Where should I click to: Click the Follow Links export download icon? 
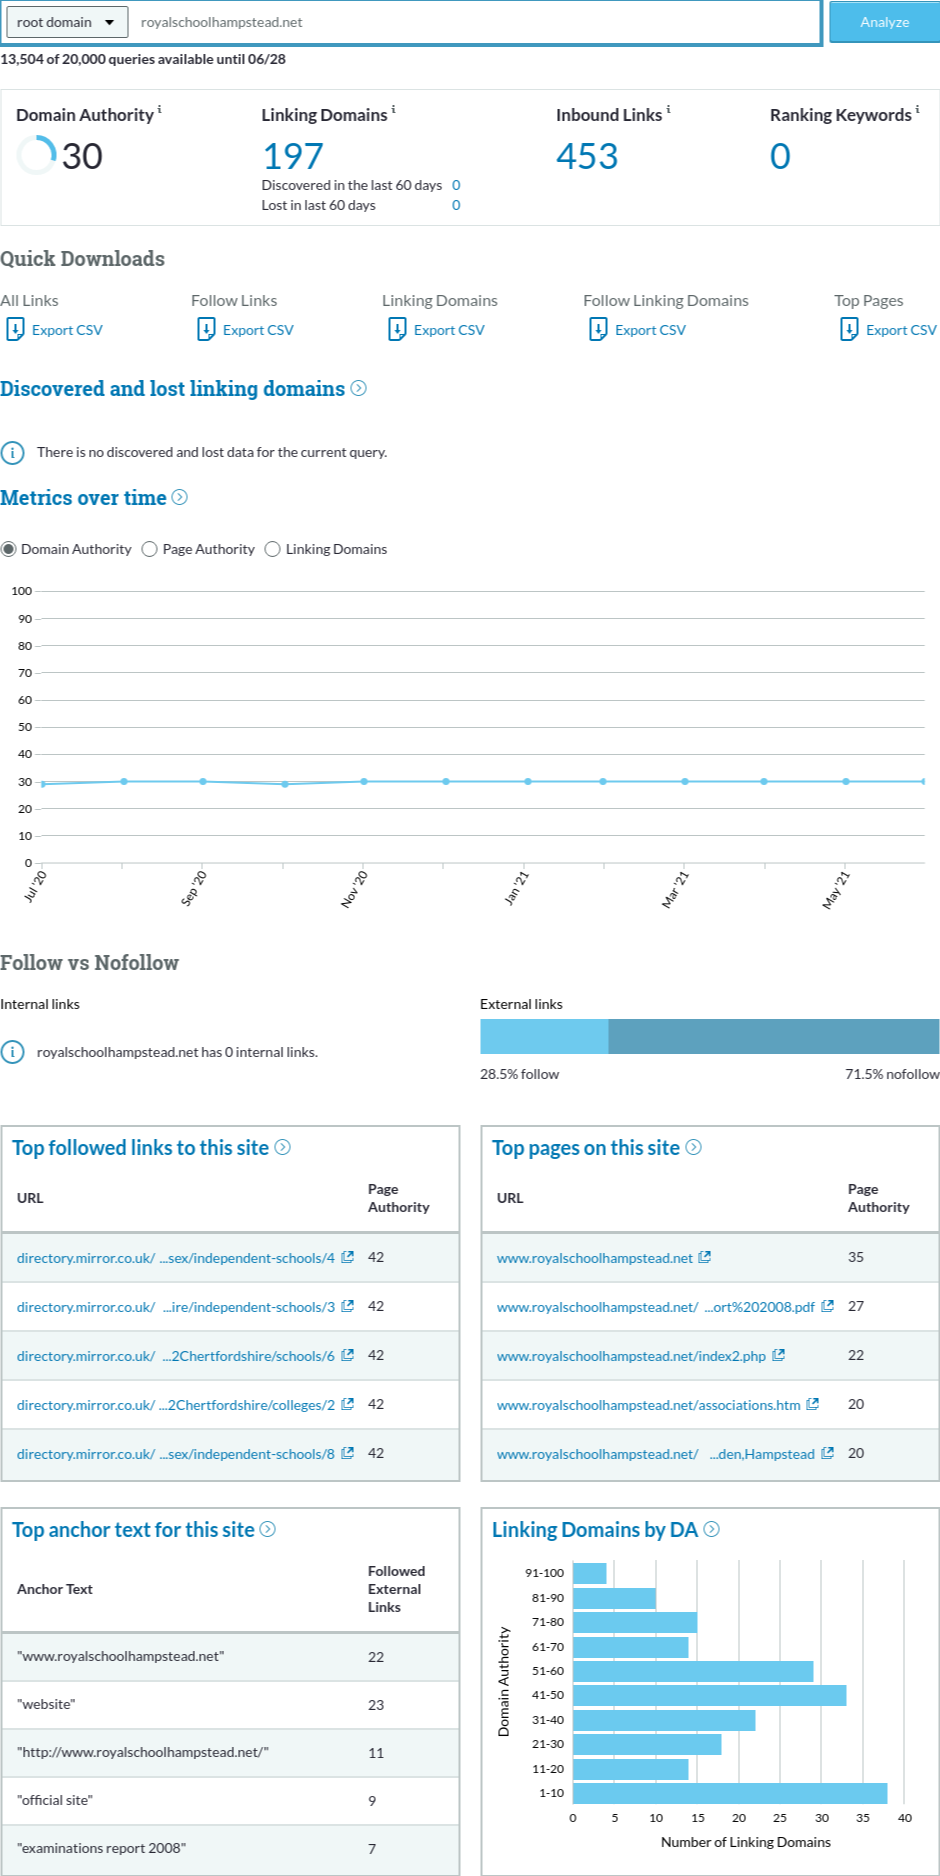coord(206,329)
